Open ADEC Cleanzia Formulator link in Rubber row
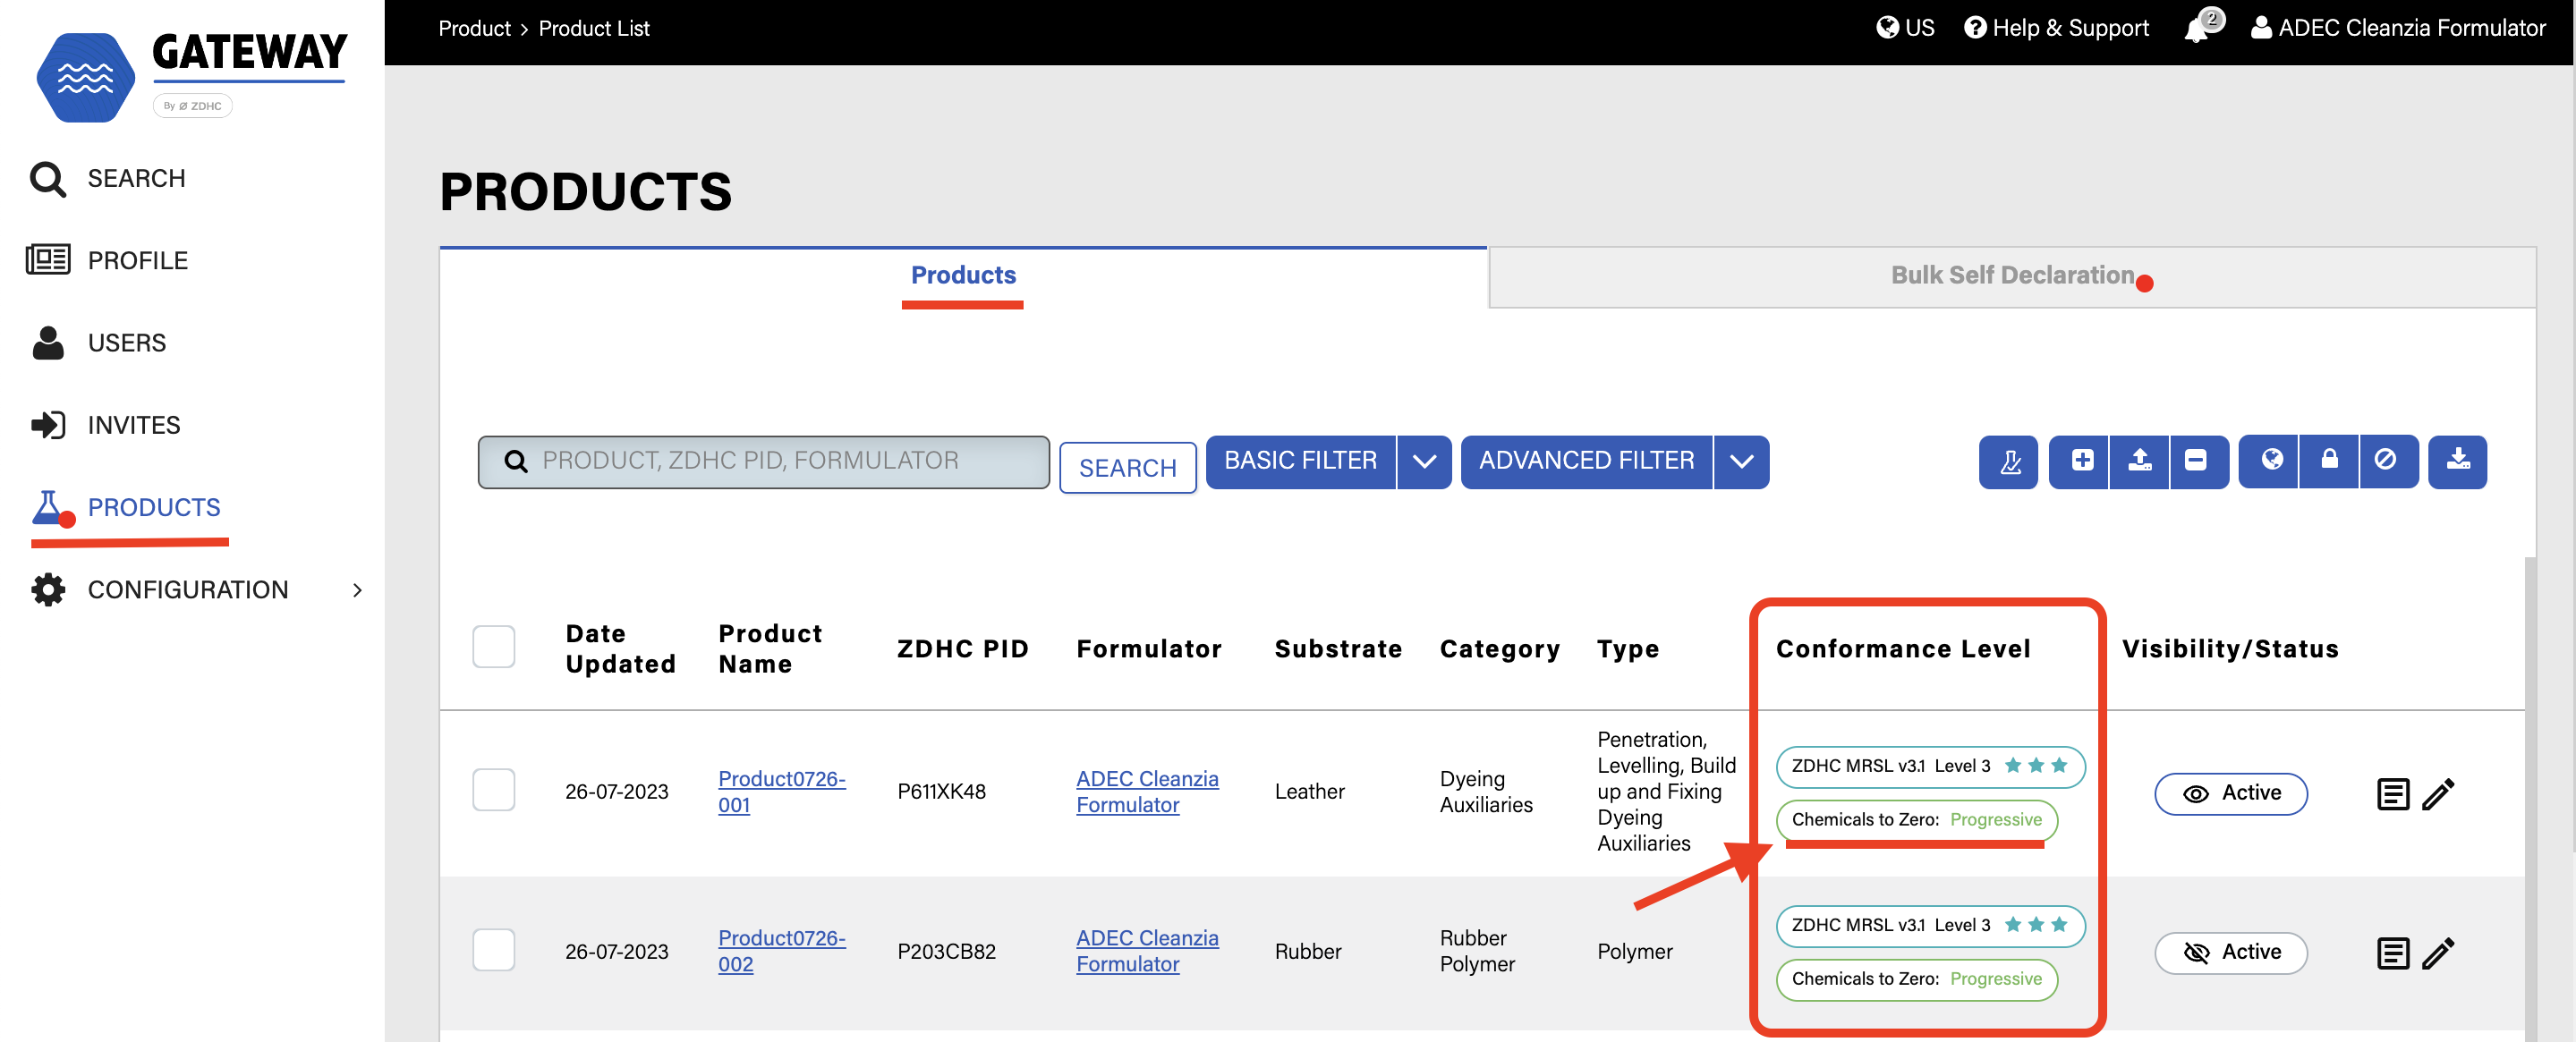2576x1042 pixels. (x=1147, y=951)
